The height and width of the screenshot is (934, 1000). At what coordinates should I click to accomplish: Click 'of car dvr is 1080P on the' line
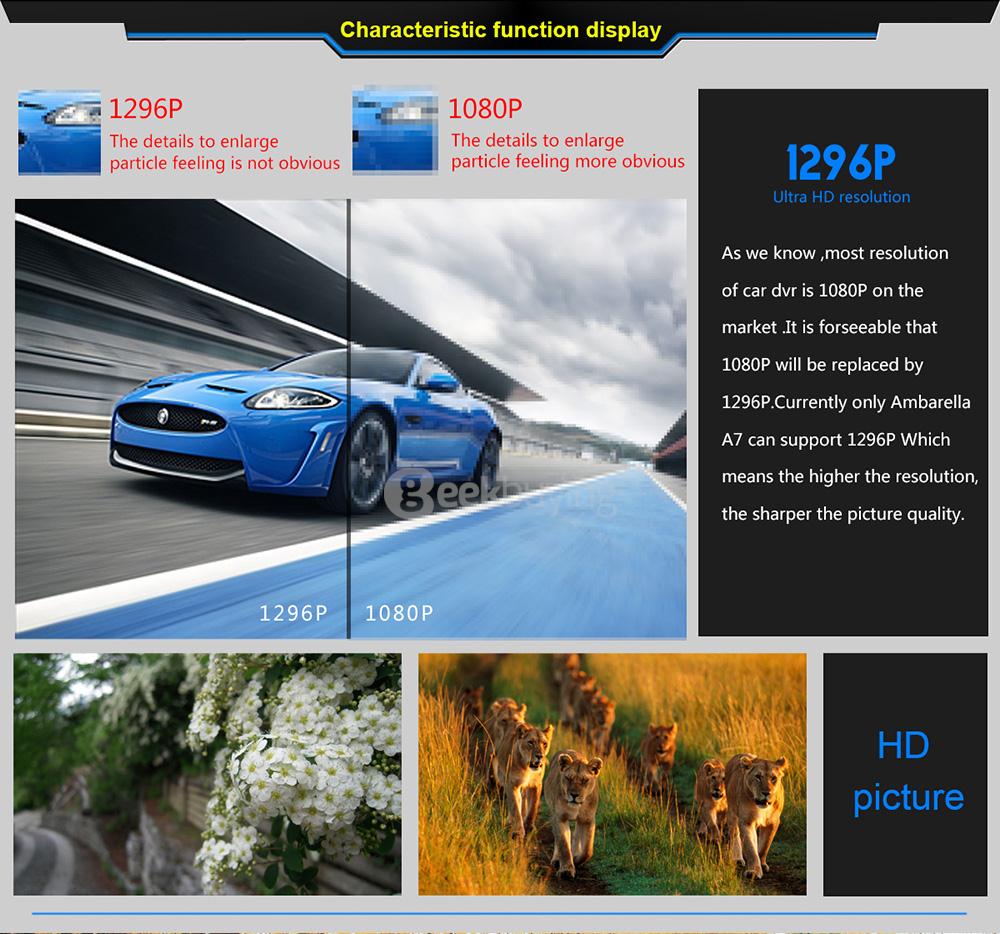click(x=822, y=291)
